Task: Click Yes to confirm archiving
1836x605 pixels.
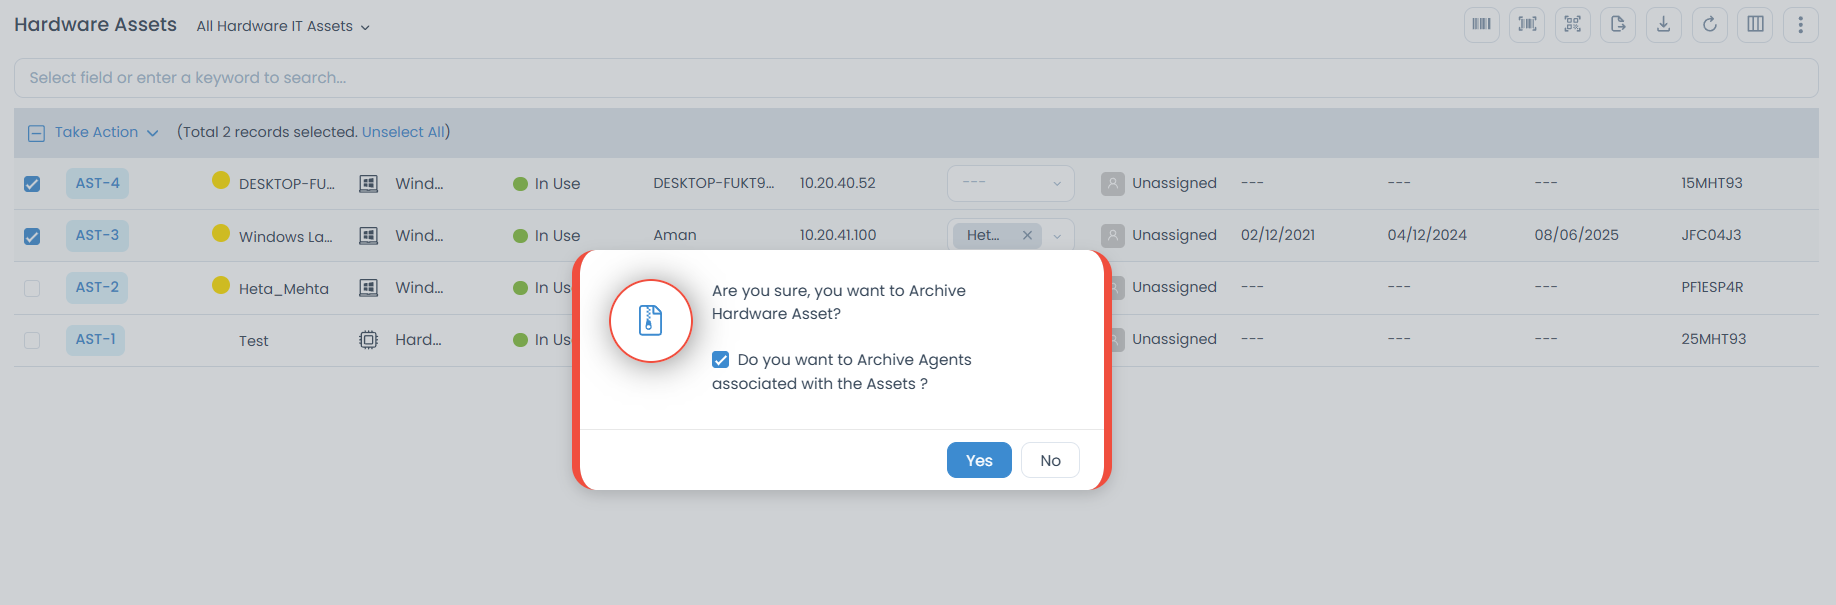Action: pos(978,460)
